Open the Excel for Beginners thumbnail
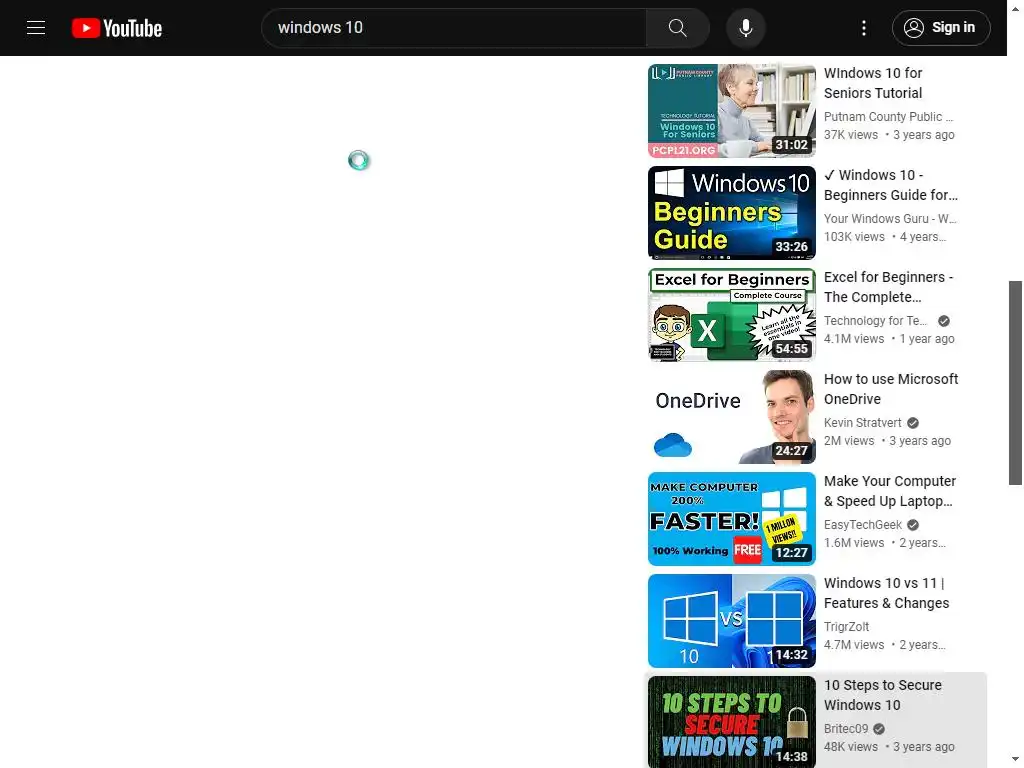The image size is (1024, 768). 731,314
